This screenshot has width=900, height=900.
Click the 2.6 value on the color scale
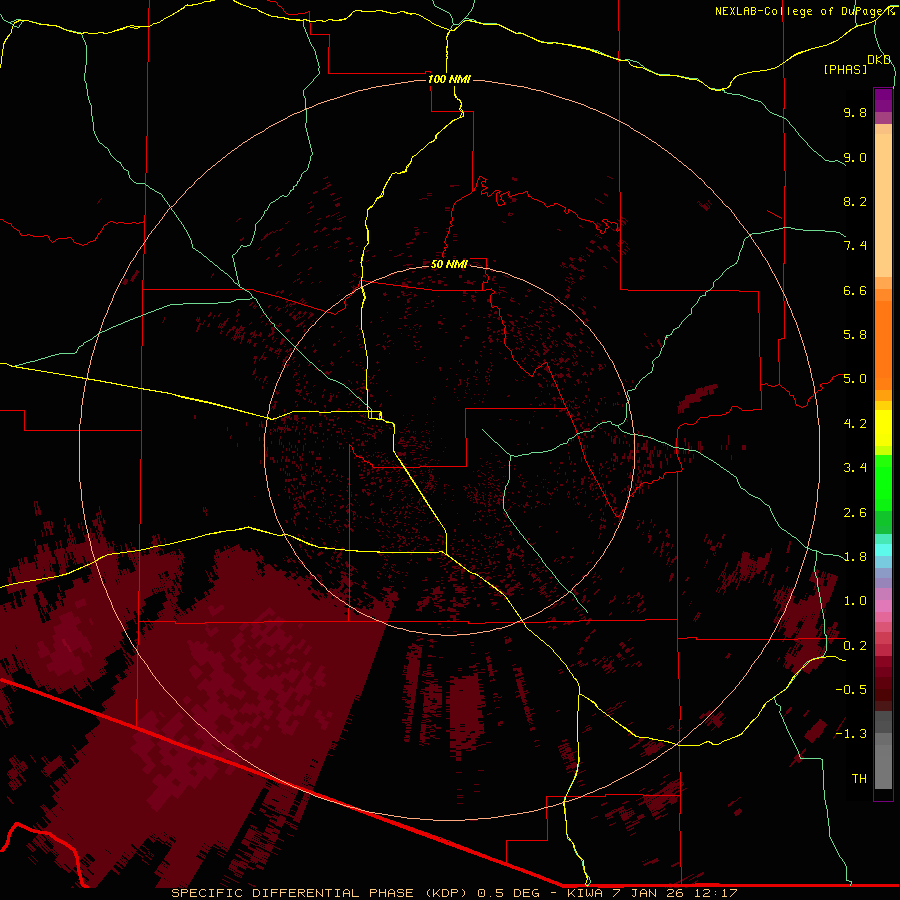[855, 513]
